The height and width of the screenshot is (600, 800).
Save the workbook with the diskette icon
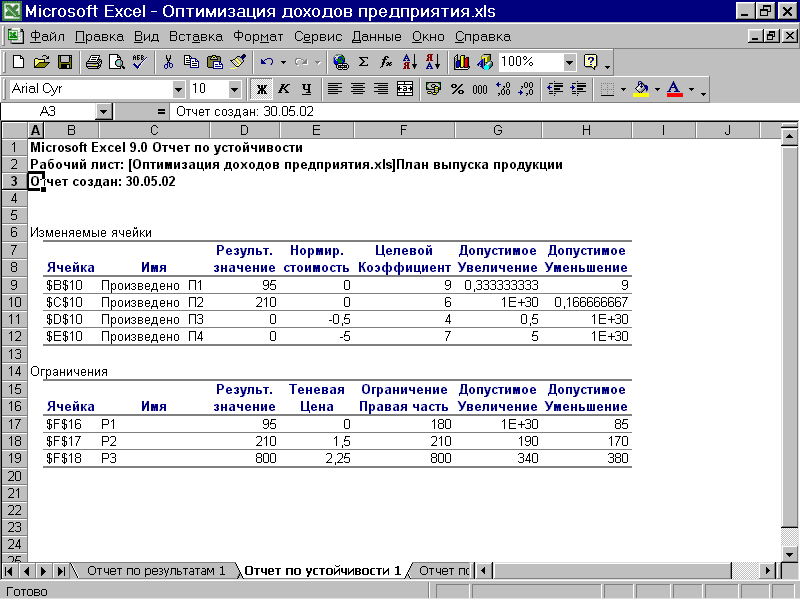pos(65,62)
